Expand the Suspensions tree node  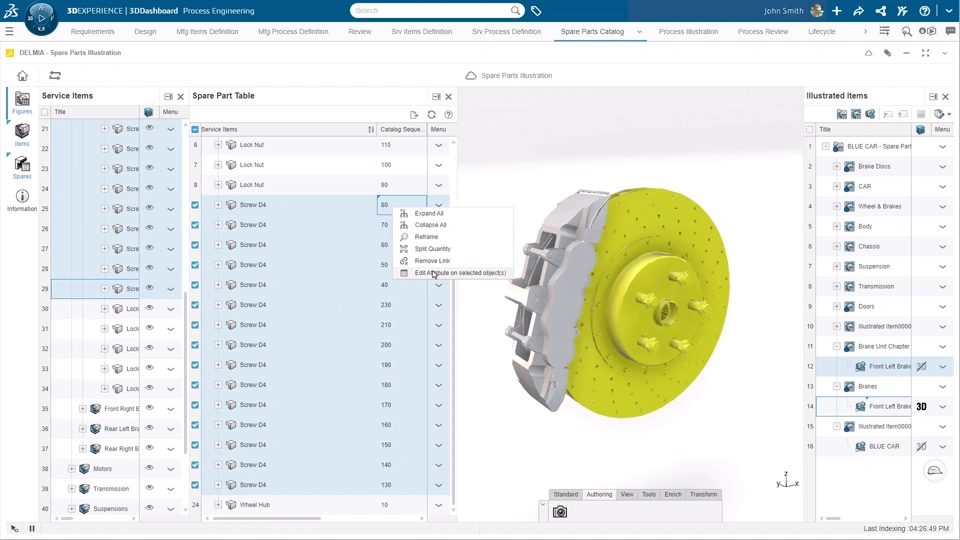[x=72, y=509]
